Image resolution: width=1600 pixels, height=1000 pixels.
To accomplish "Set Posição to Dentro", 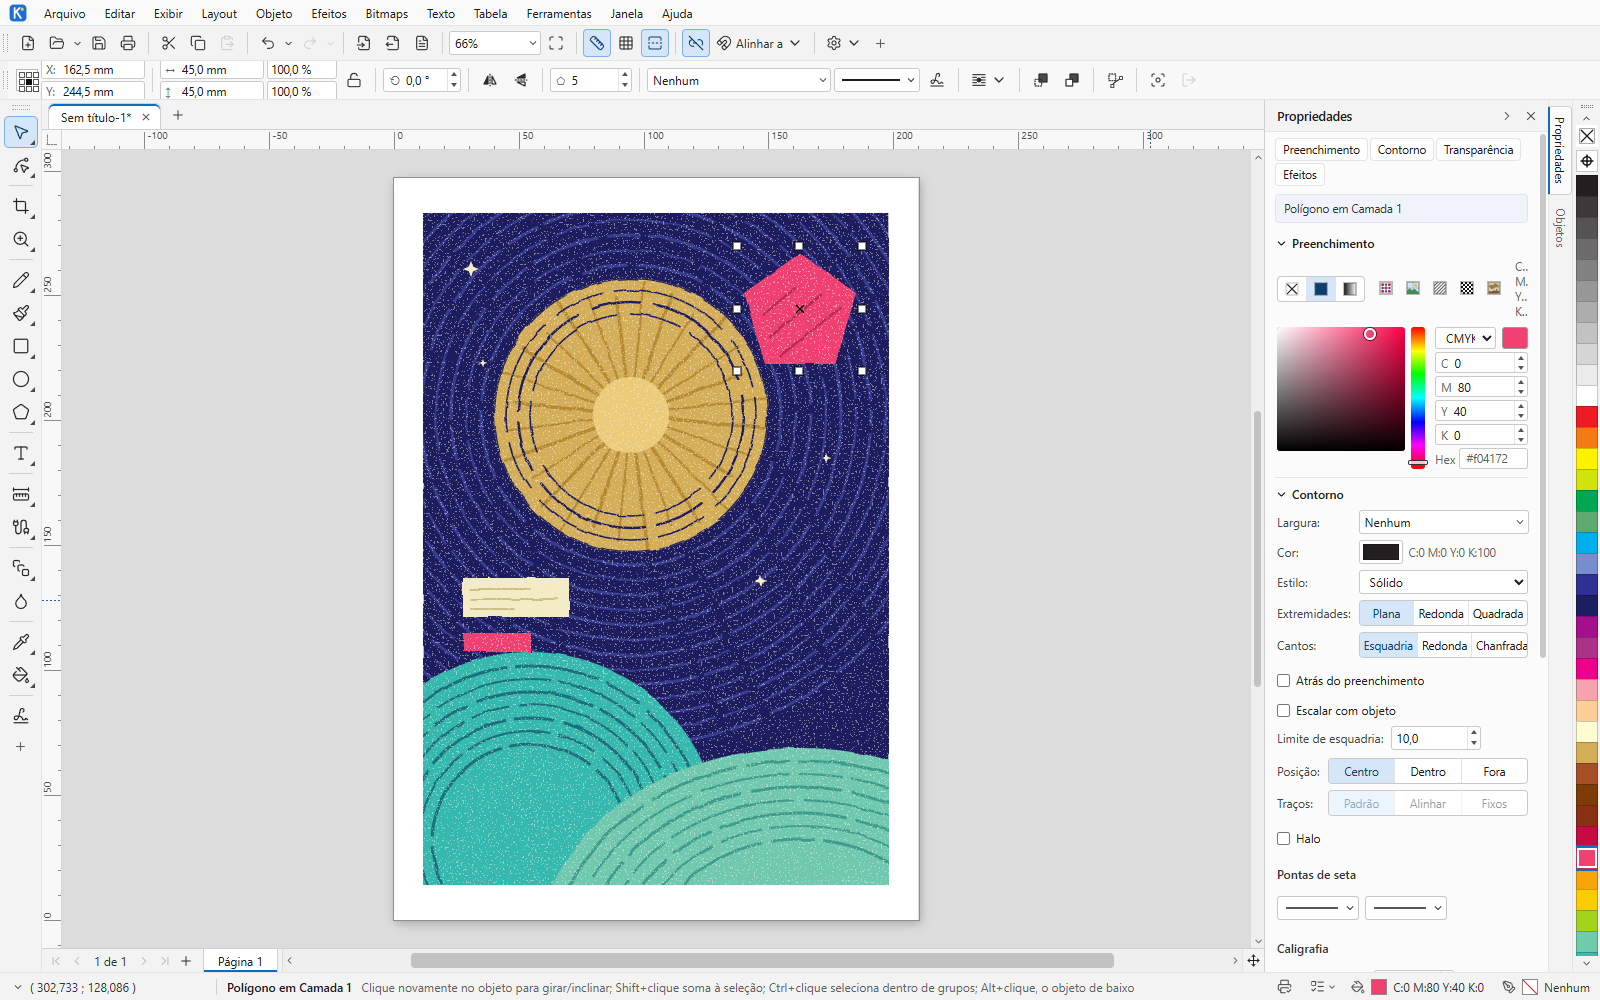I will click(x=1428, y=772).
